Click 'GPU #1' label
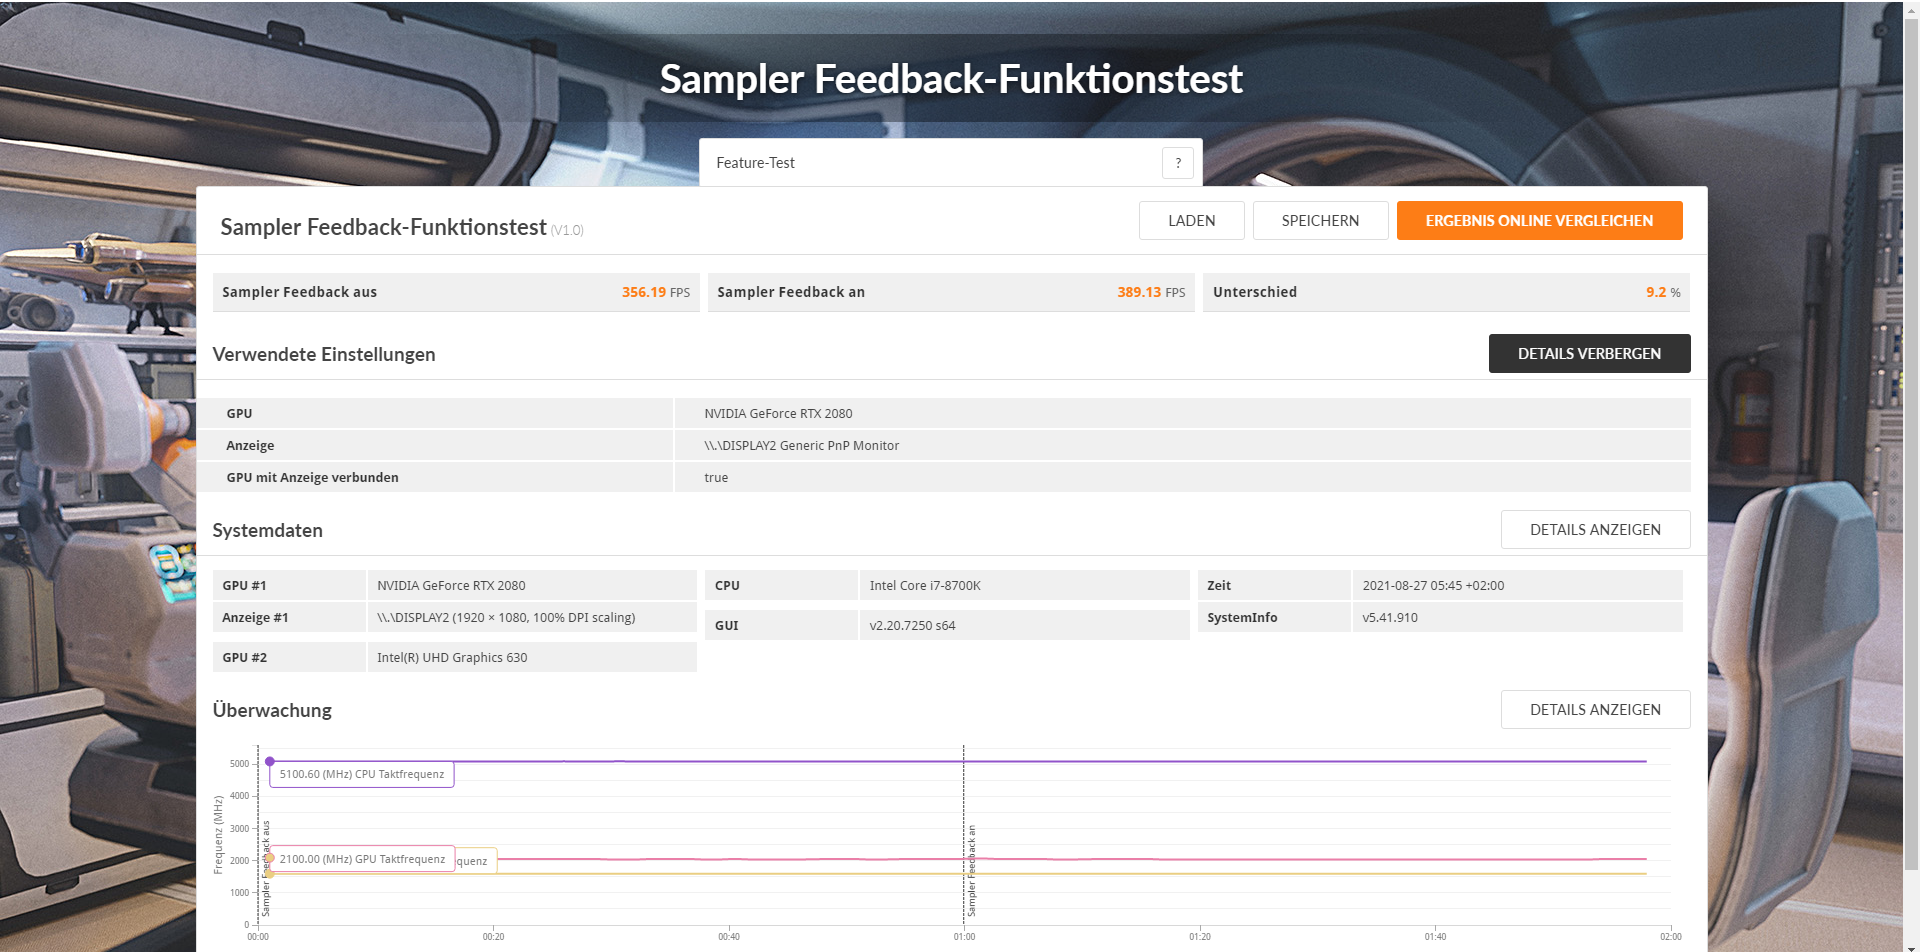 pos(244,586)
